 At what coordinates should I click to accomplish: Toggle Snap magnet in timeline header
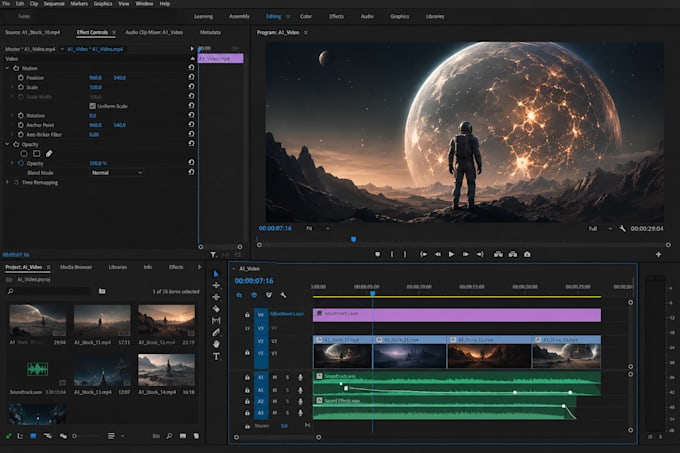(x=254, y=295)
